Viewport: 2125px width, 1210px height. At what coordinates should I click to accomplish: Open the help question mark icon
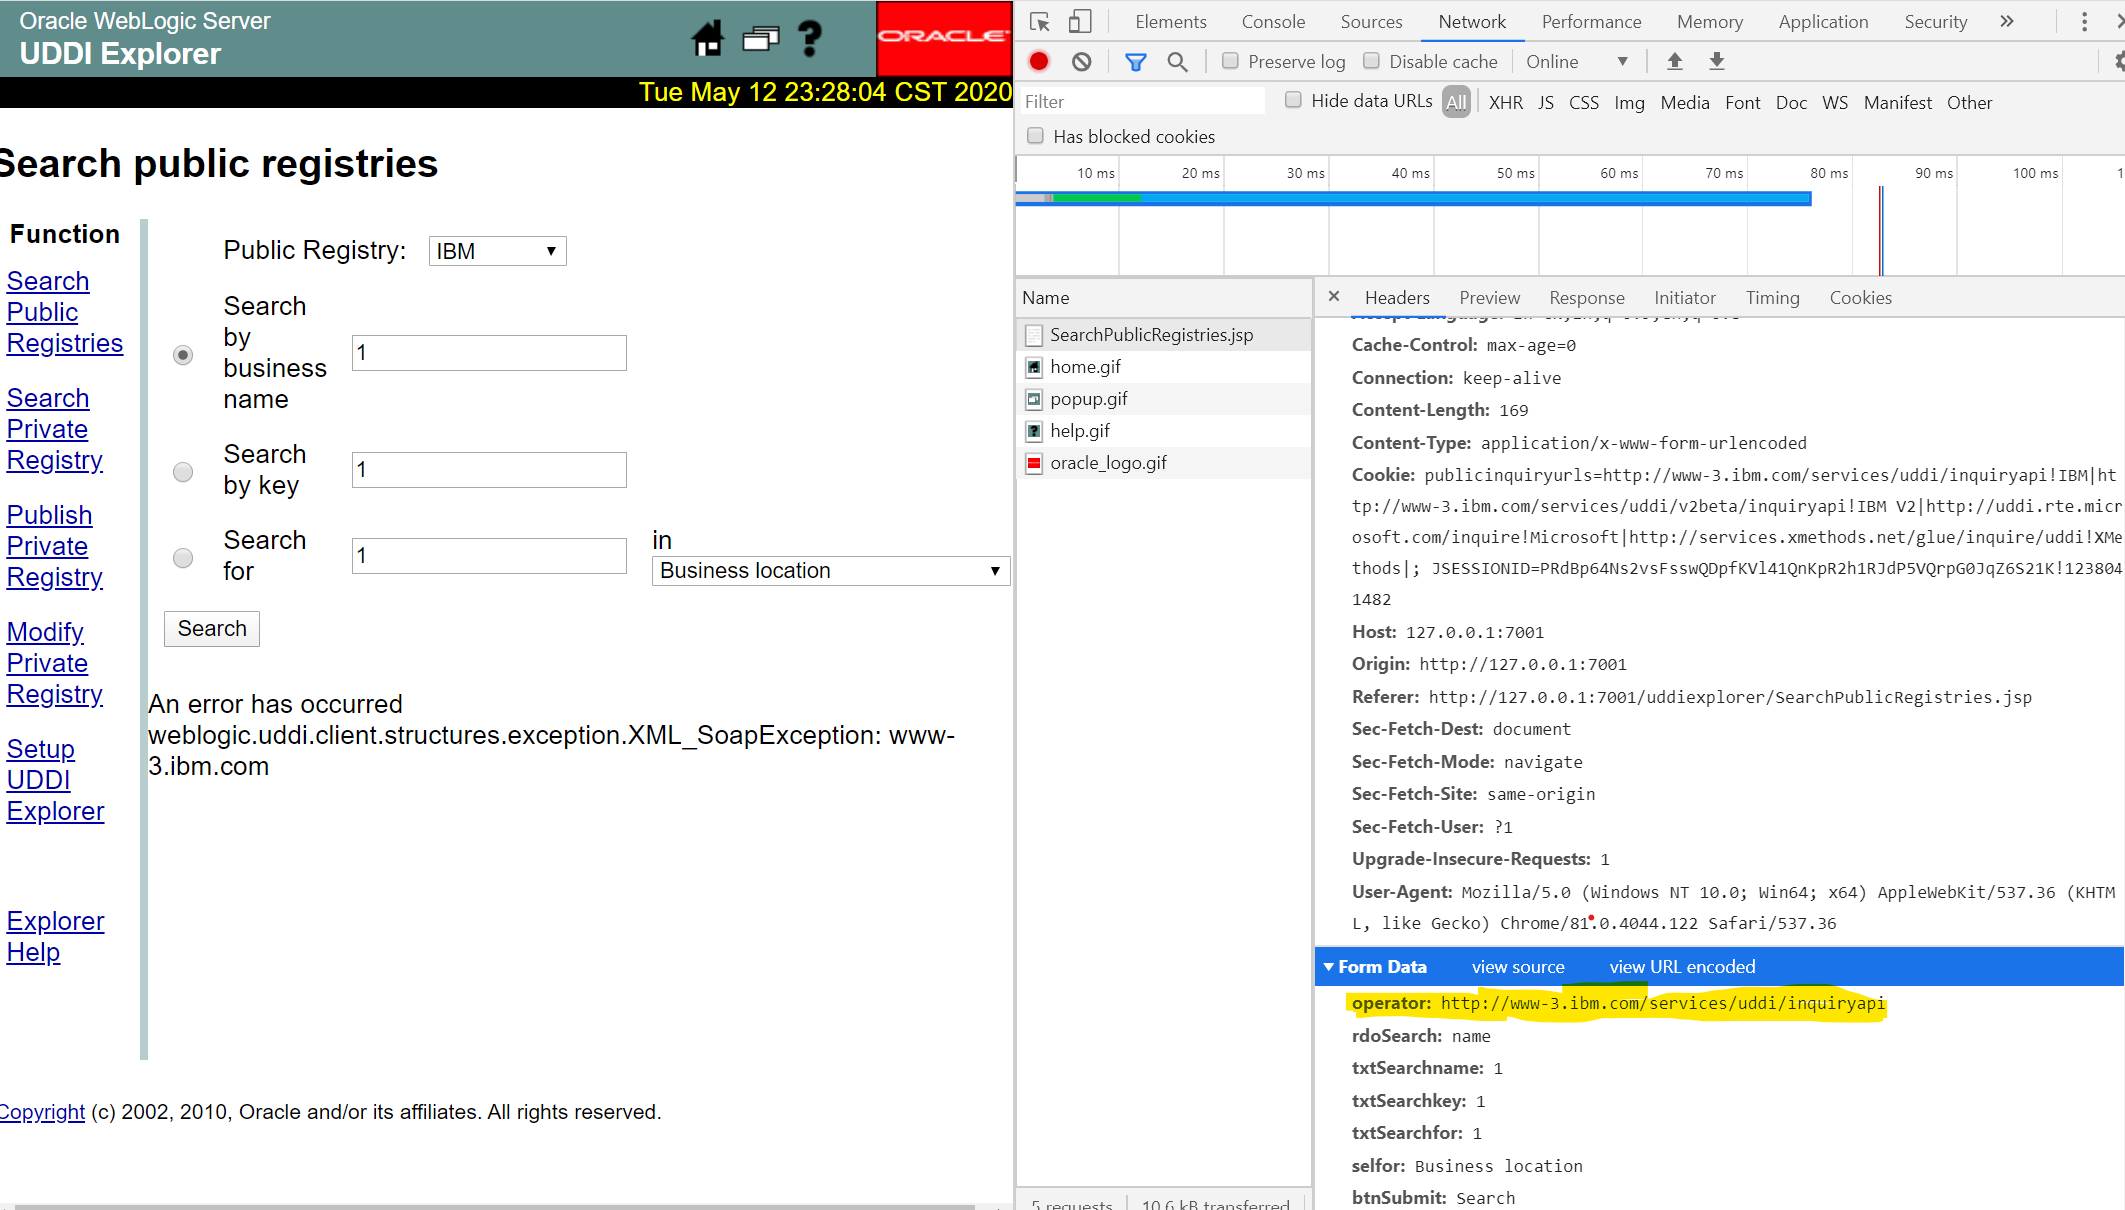[810, 39]
